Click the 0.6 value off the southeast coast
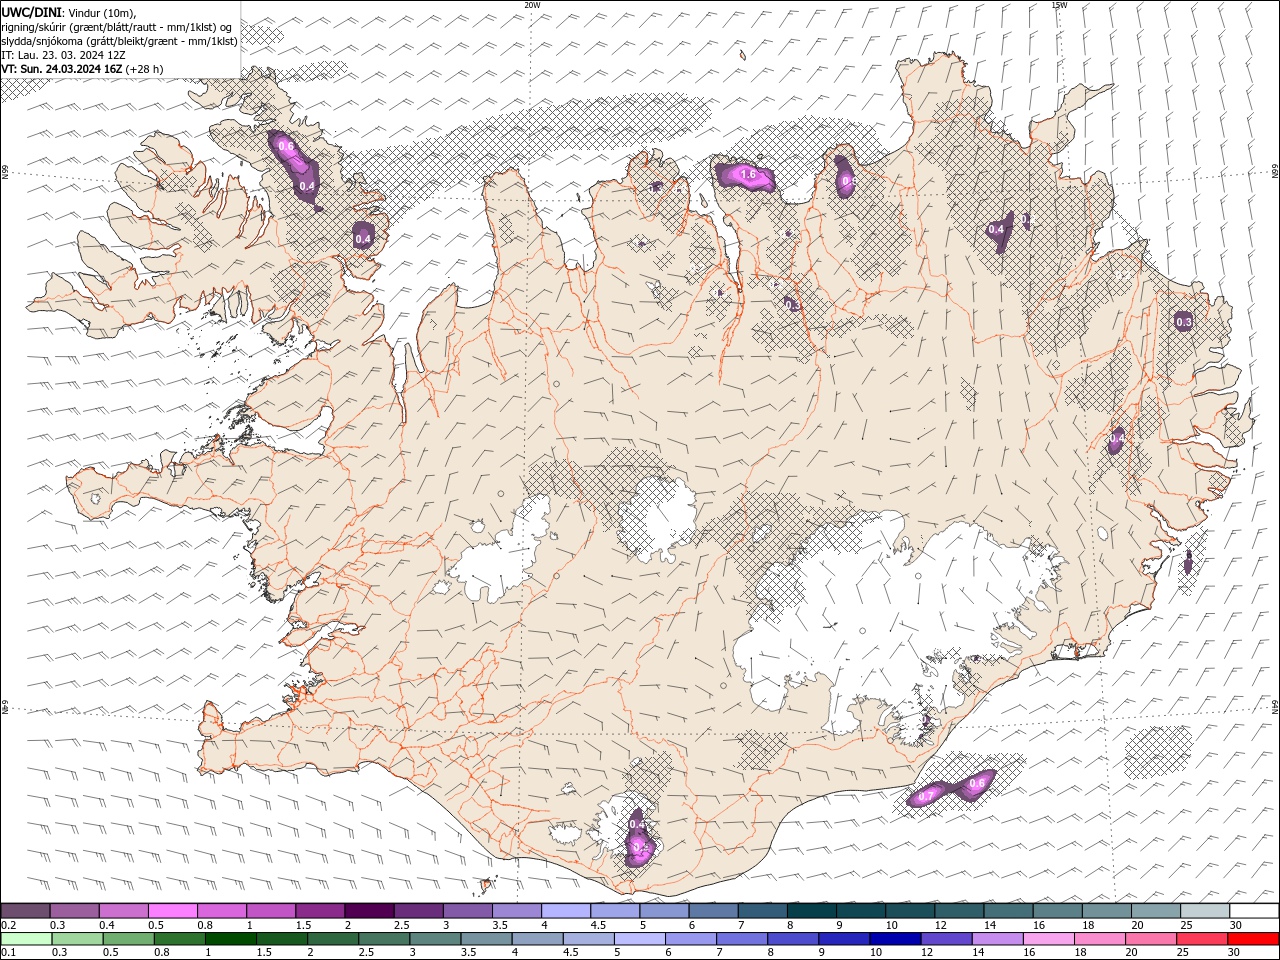The width and height of the screenshot is (1280, 960). pyautogui.click(x=977, y=782)
